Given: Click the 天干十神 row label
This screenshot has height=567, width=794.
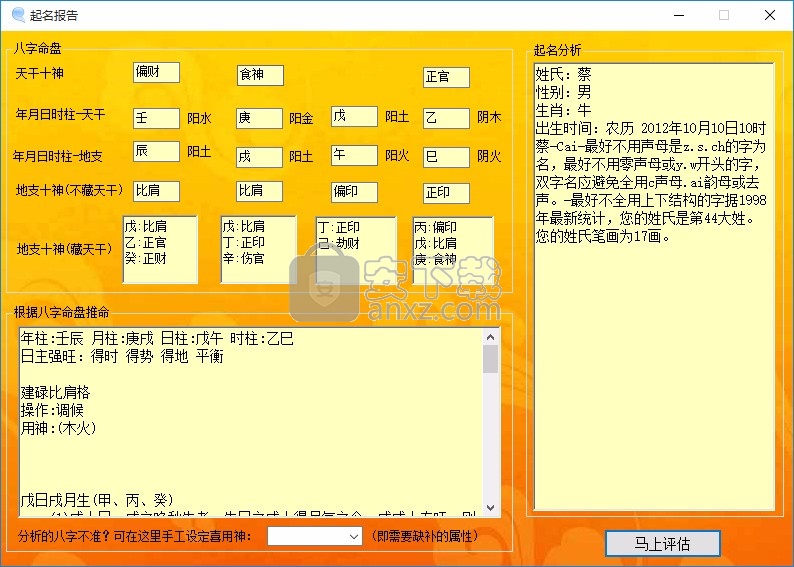Looking at the screenshot, I should (x=39, y=73).
